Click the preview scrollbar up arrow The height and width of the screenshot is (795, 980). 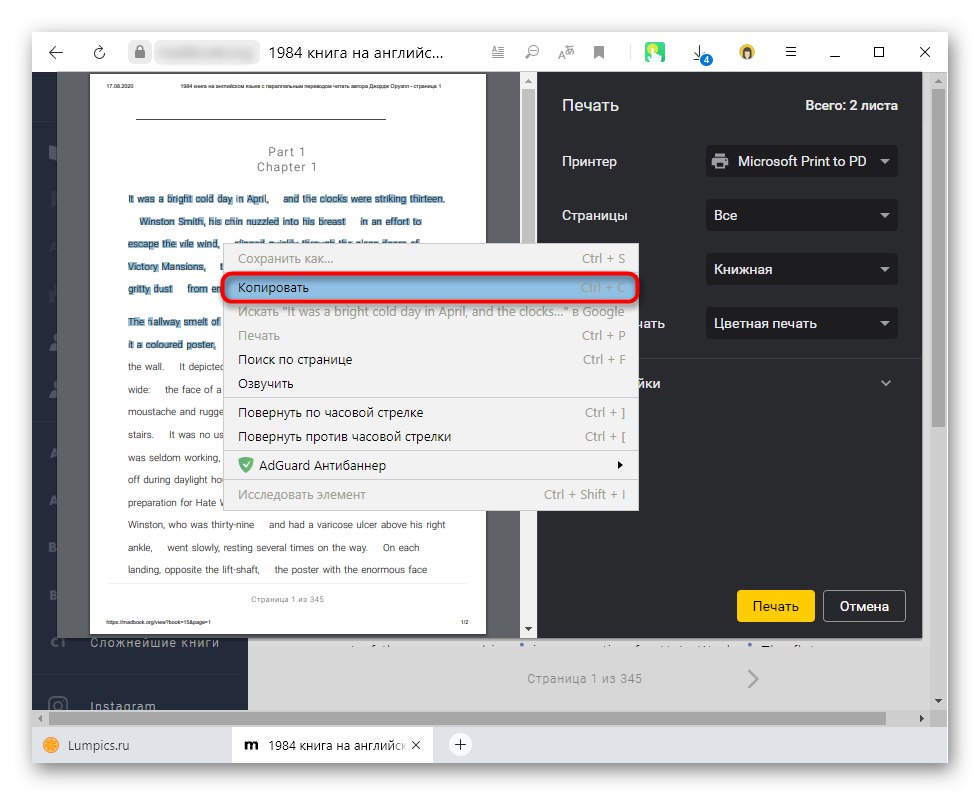click(x=528, y=81)
